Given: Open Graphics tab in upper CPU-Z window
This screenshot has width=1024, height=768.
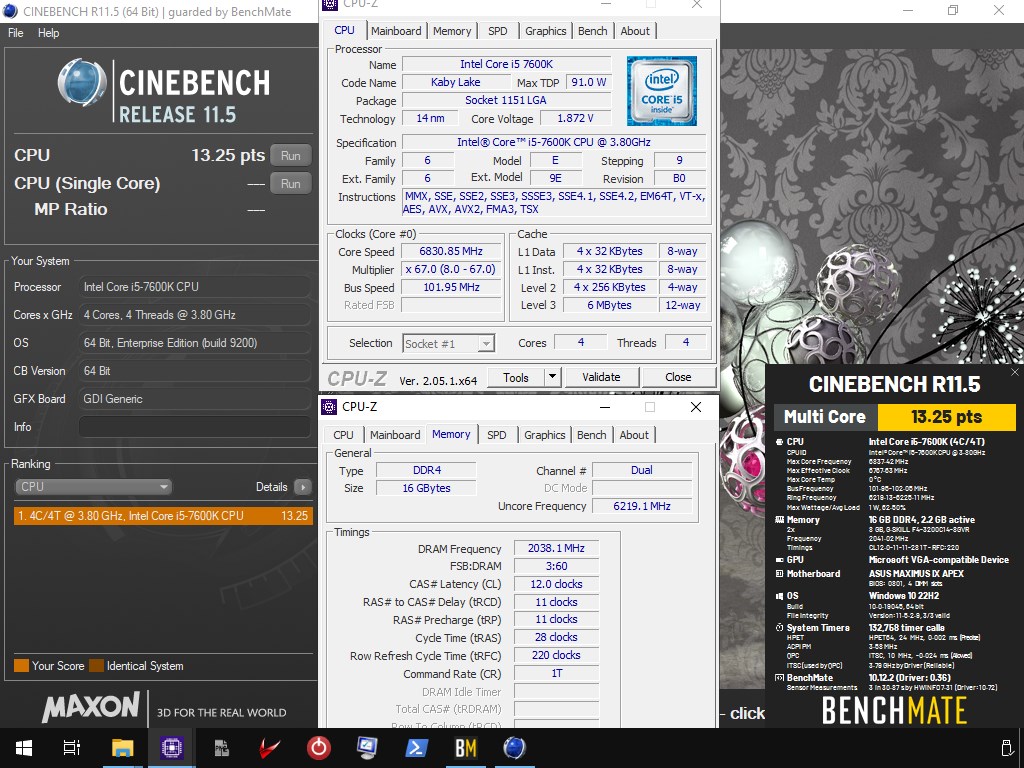Looking at the screenshot, I should tap(545, 31).
